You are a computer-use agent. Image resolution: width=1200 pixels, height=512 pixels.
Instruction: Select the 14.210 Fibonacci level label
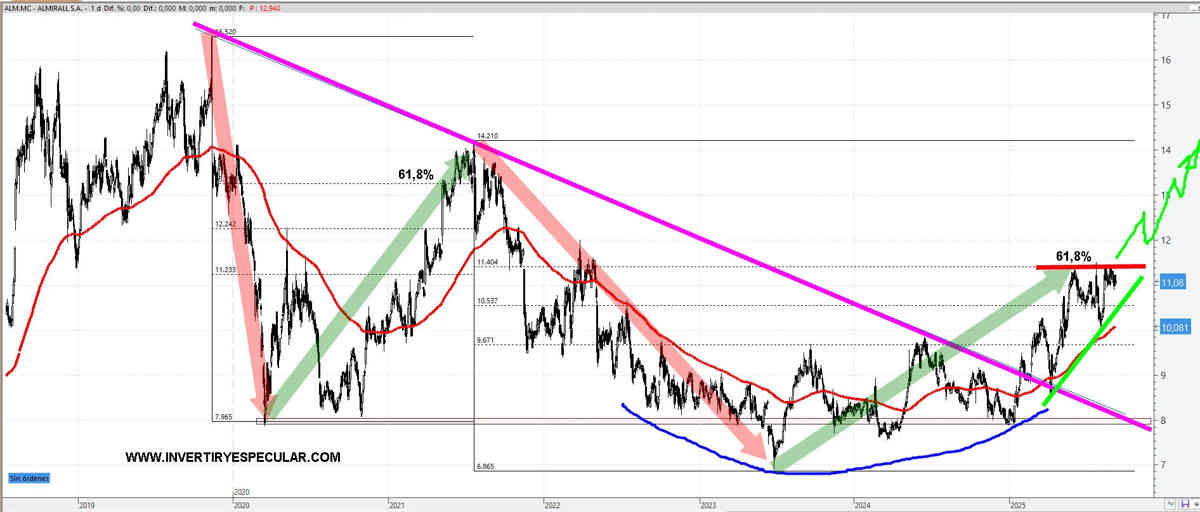(x=488, y=135)
